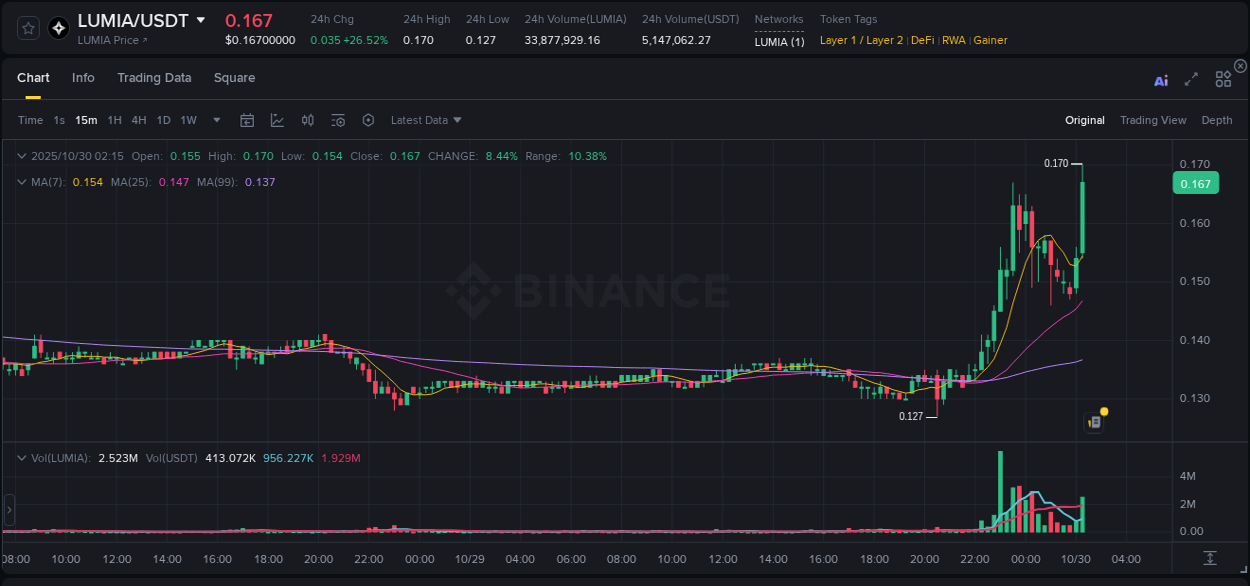Image resolution: width=1250 pixels, height=586 pixels.
Task: Switch to the Trading Data tab
Action: tap(154, 78)
